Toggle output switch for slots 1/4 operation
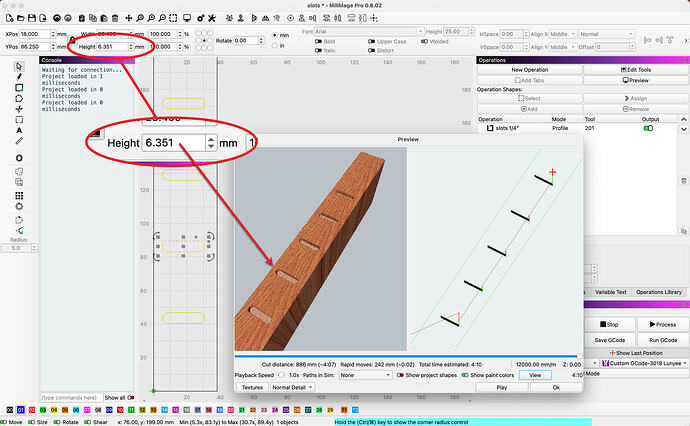 click(x=648, y=128)
